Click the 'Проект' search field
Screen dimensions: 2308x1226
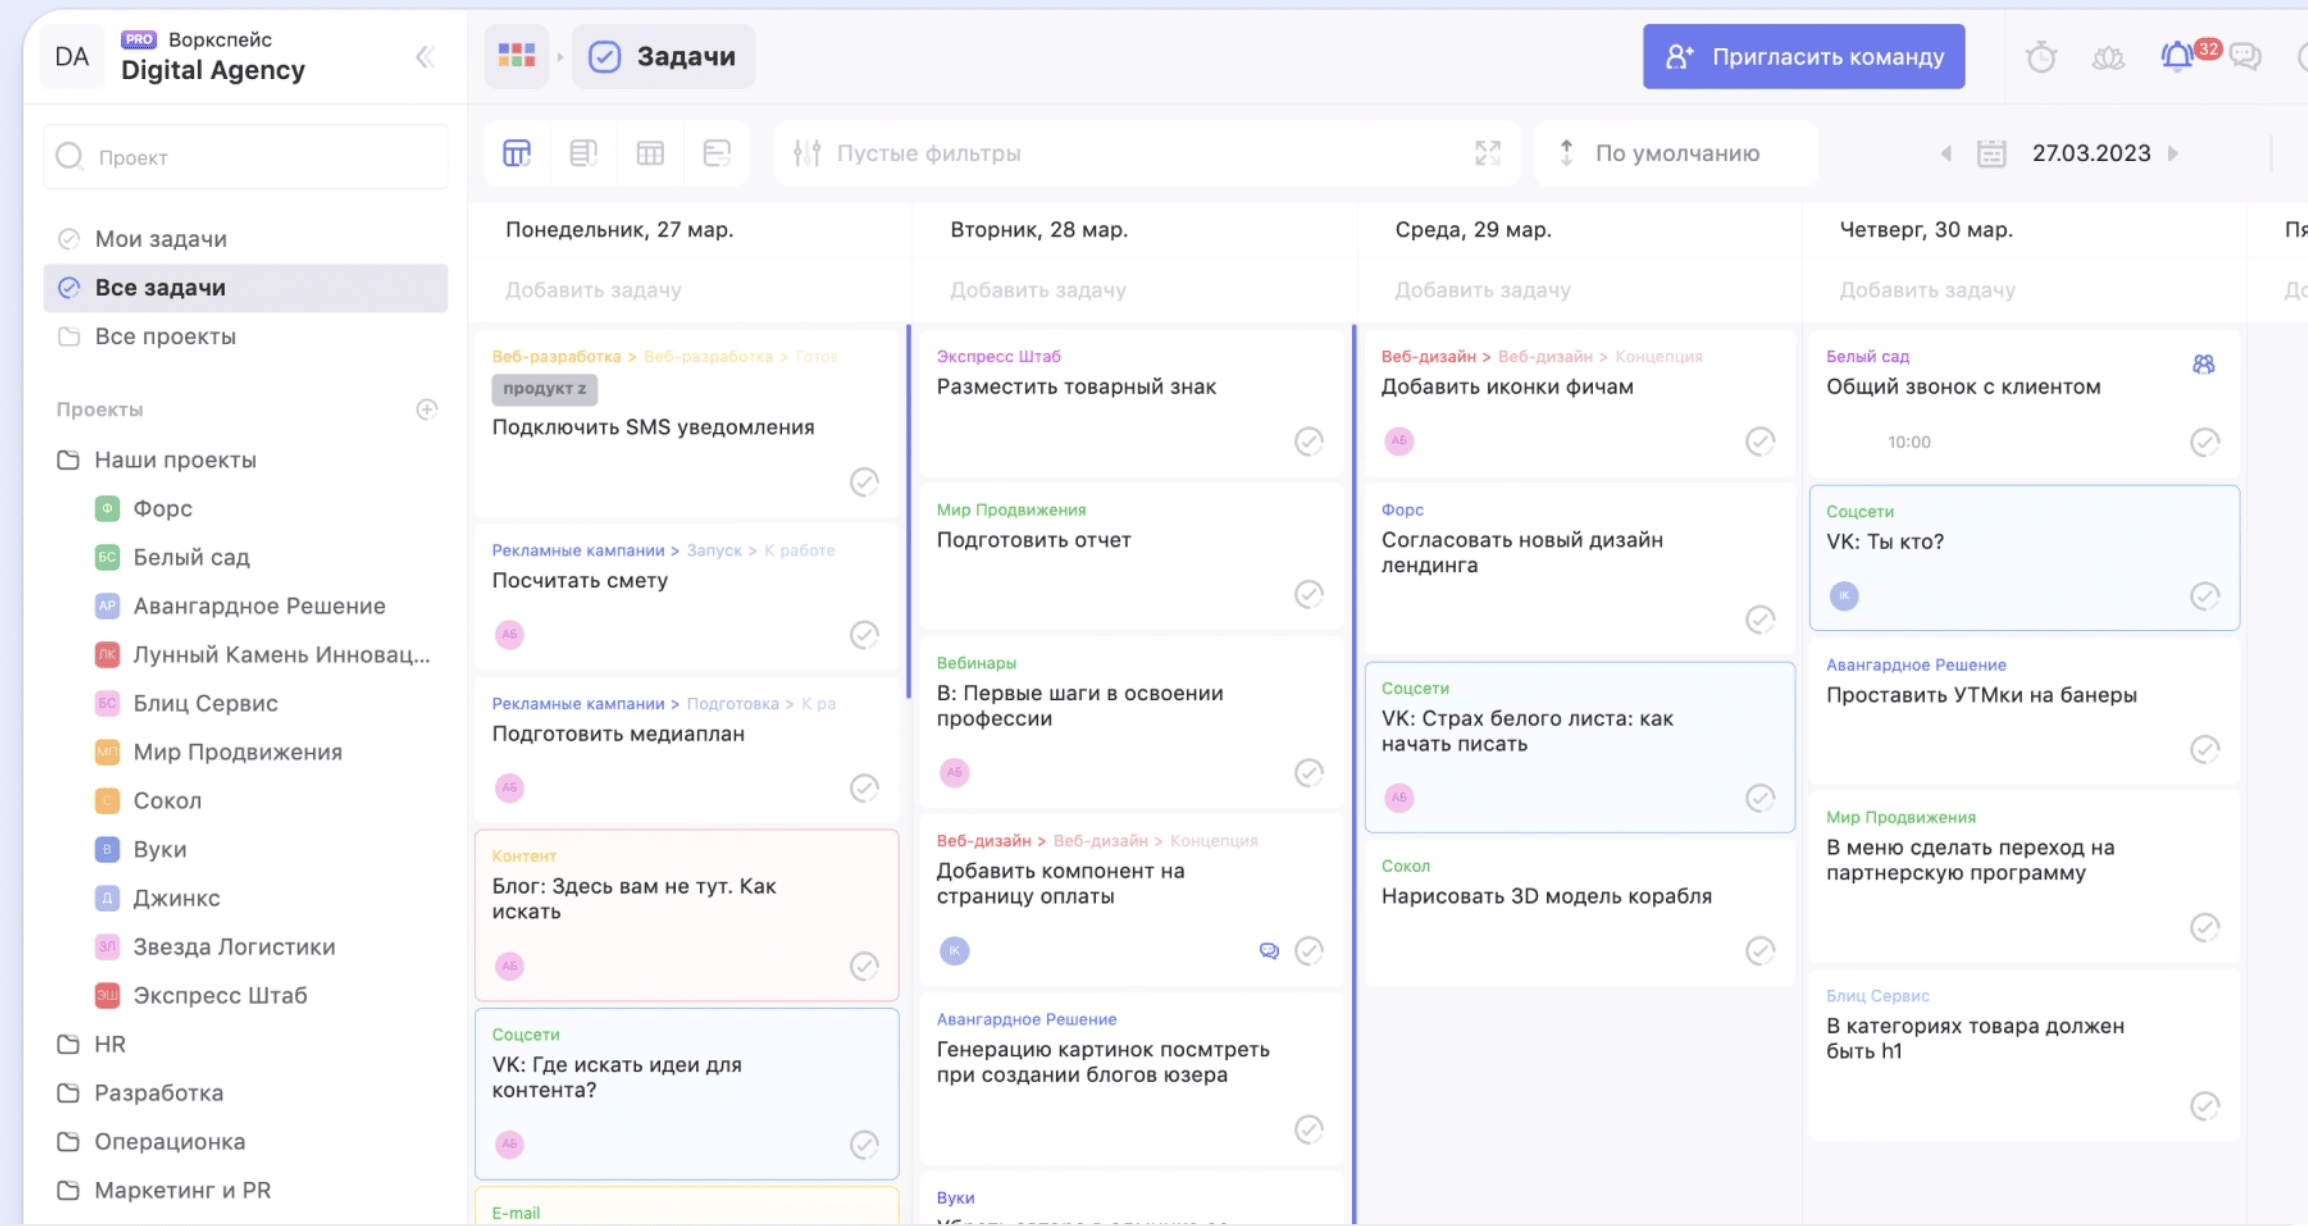point(246,157)
